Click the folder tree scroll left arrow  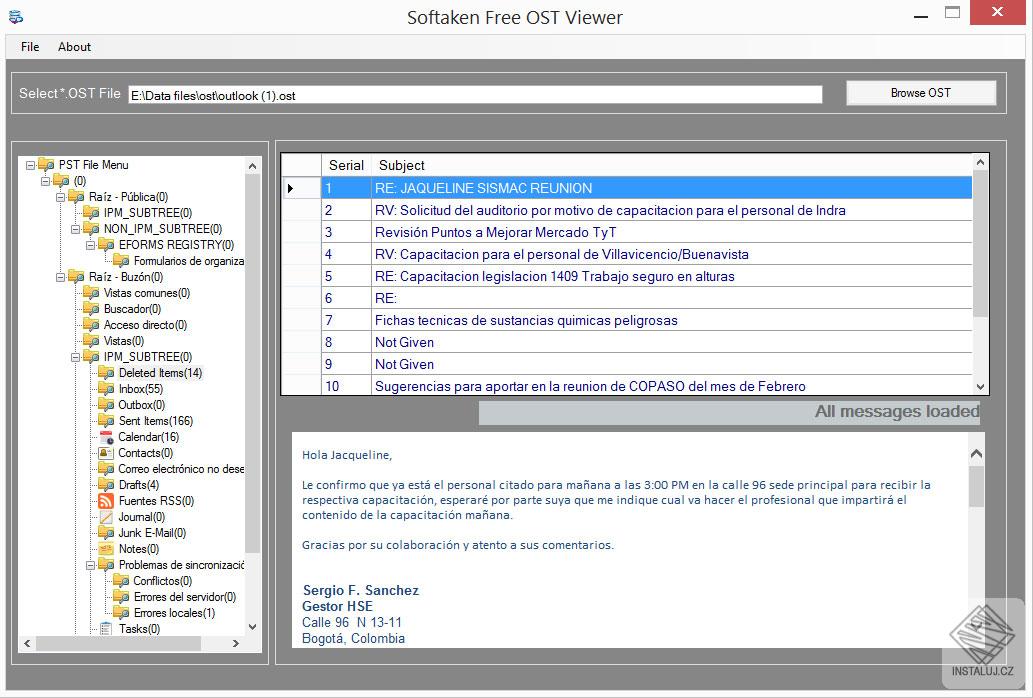point(27,643)
